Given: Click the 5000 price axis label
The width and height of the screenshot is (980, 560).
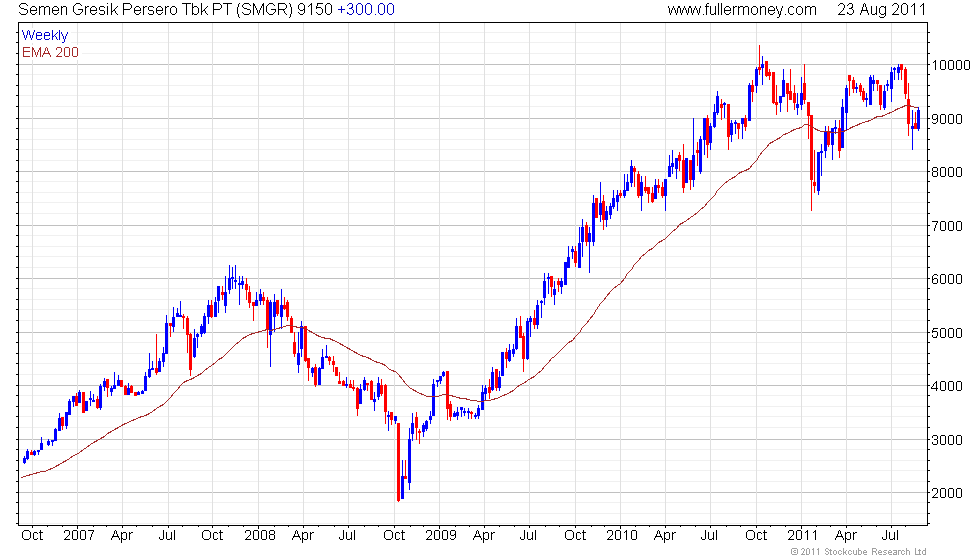Looking at the screenshot, I should click(x=948, y=332).
